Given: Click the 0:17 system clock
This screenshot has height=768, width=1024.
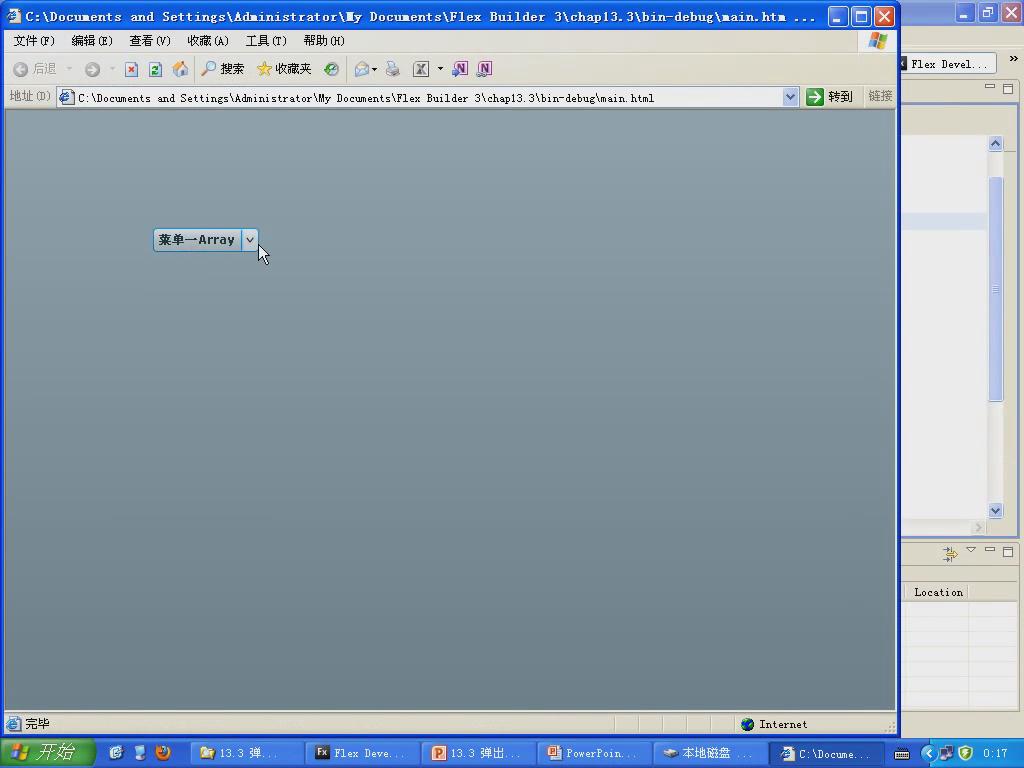Looking at the screenshot, I should coord(995,753).
